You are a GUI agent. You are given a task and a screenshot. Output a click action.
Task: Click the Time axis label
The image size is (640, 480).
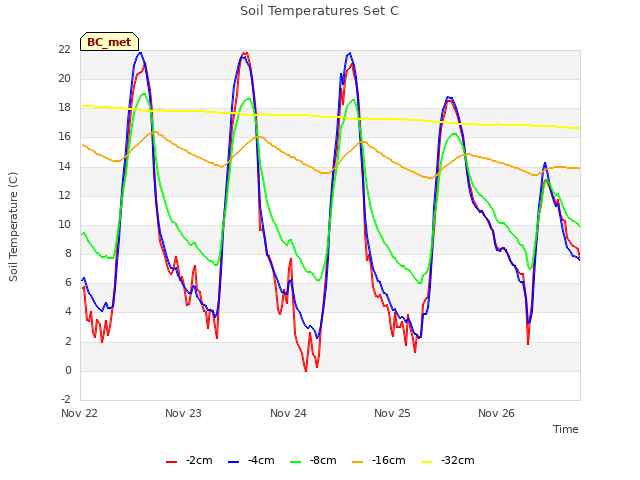point(566,429)
